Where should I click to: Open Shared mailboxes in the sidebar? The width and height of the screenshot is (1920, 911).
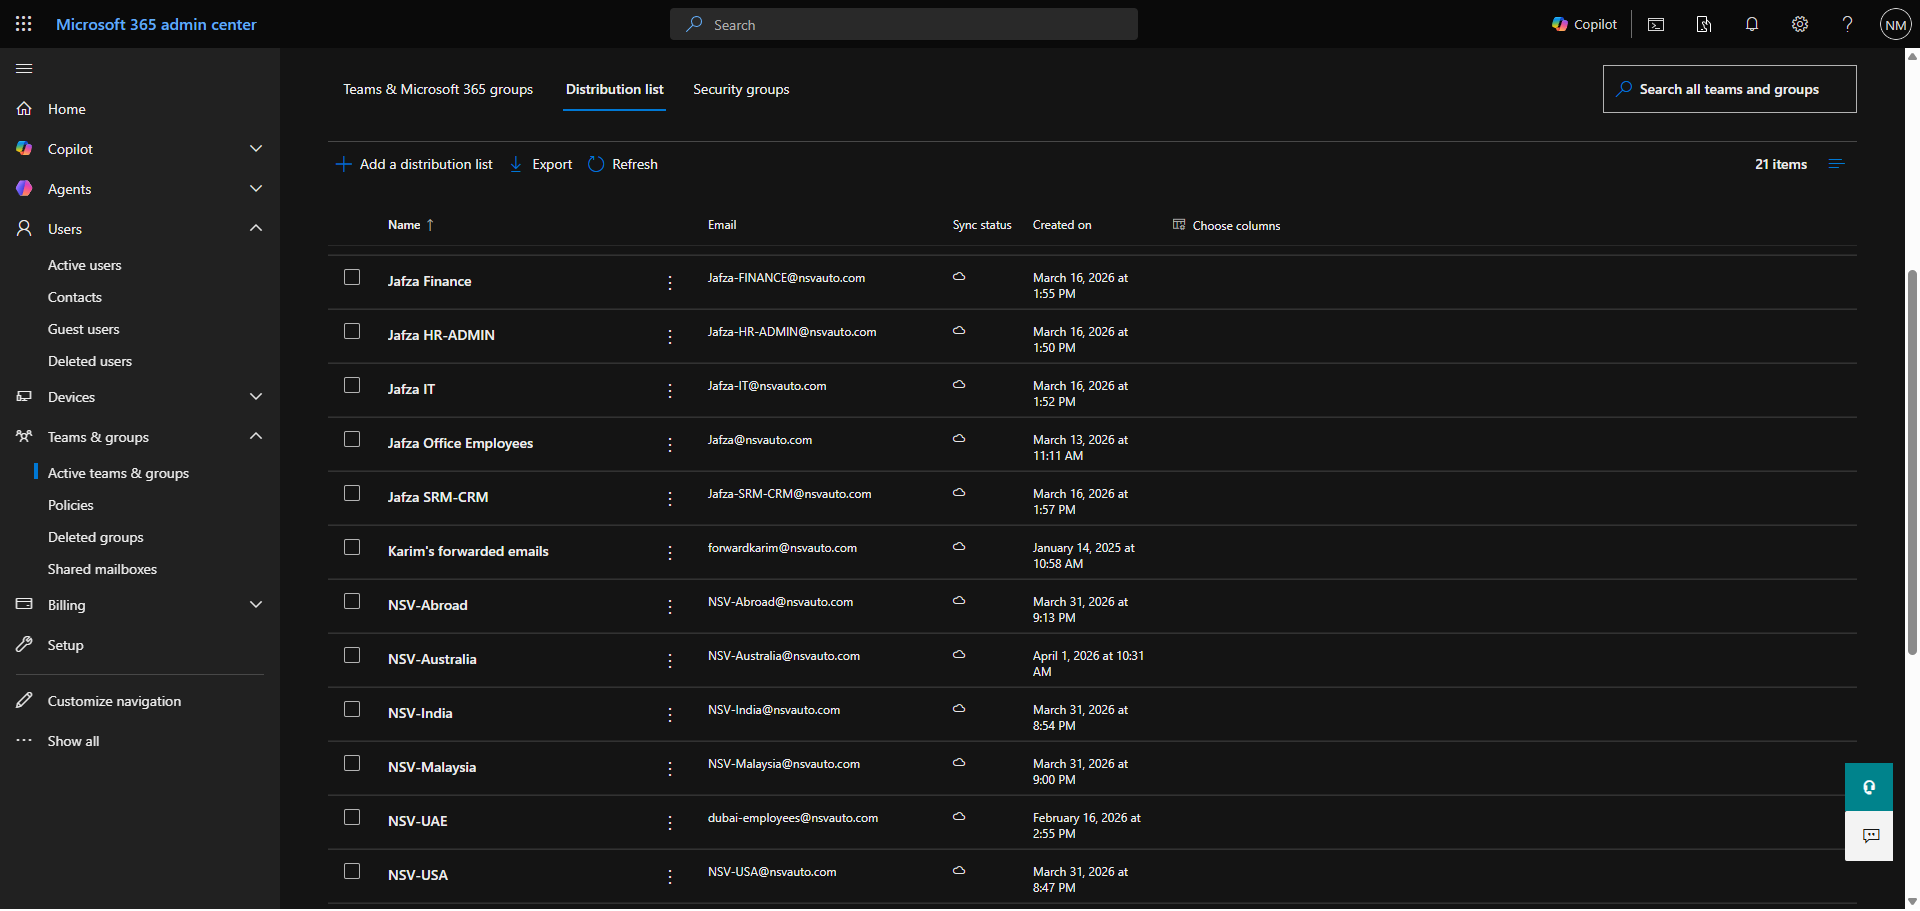tap(102, 569)
